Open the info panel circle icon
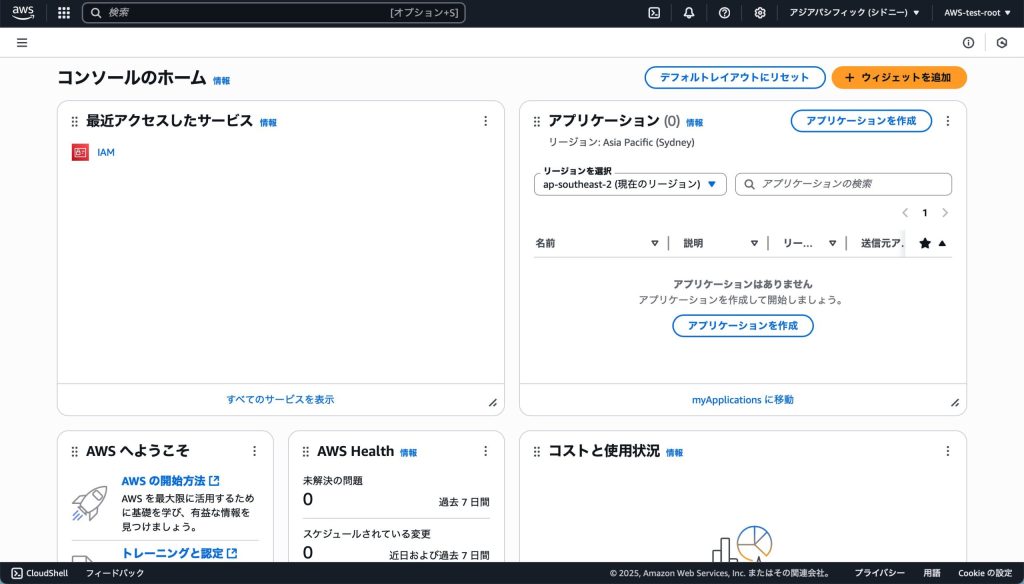 (x=968, y=42)
